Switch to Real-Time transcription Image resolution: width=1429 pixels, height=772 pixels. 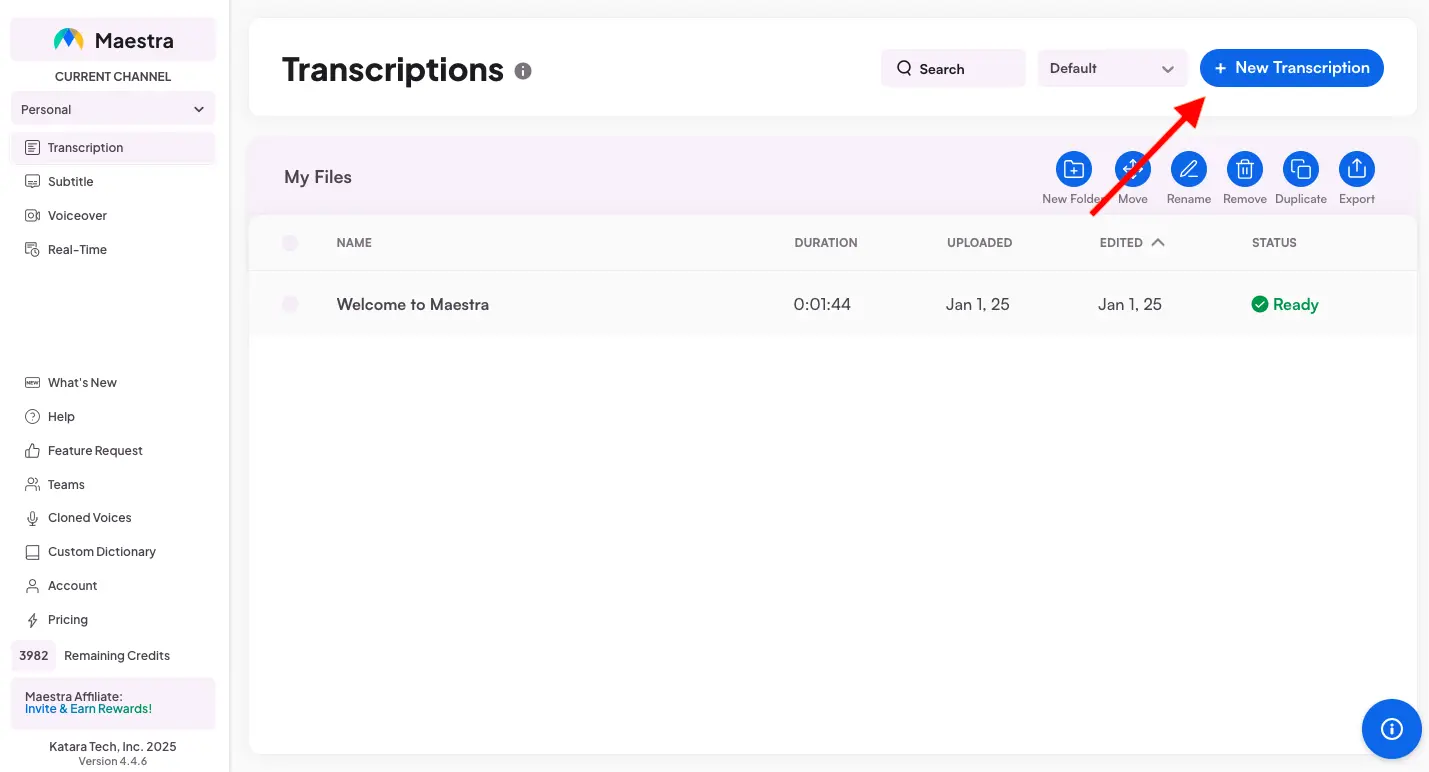pos(77,249)
